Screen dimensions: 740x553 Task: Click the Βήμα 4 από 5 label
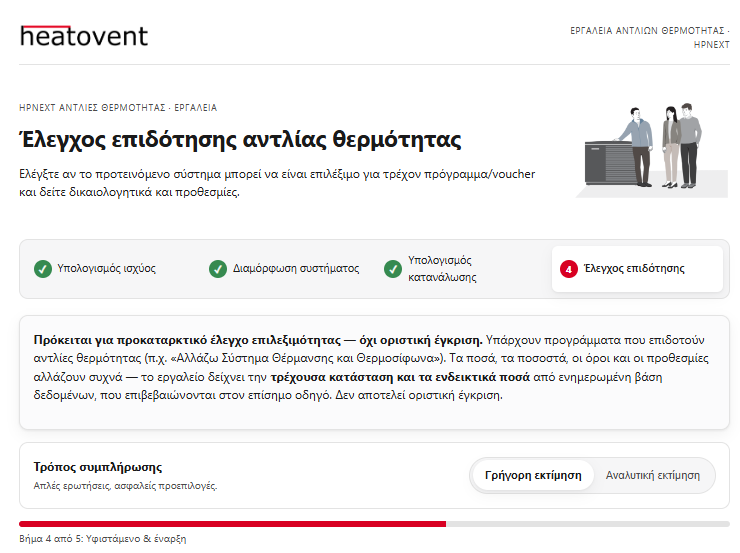click(x=102, y=538)
